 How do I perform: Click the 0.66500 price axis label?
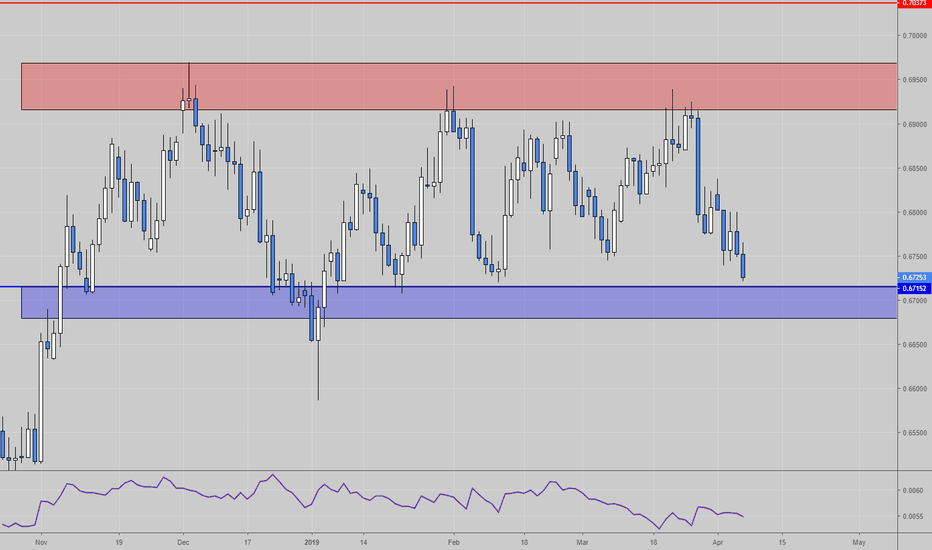click(914, 345)
